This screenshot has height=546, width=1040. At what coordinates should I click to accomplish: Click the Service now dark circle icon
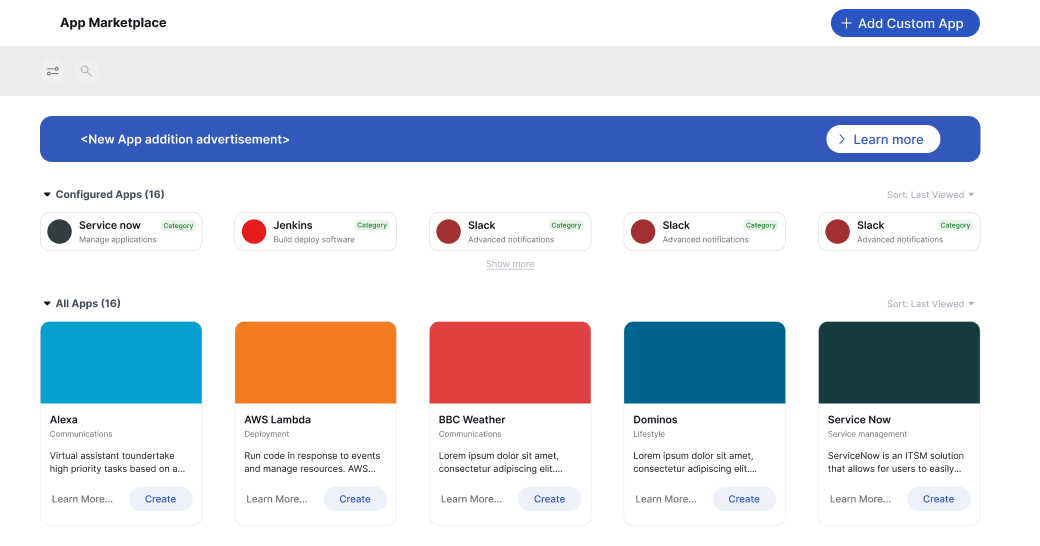(60, 232)
